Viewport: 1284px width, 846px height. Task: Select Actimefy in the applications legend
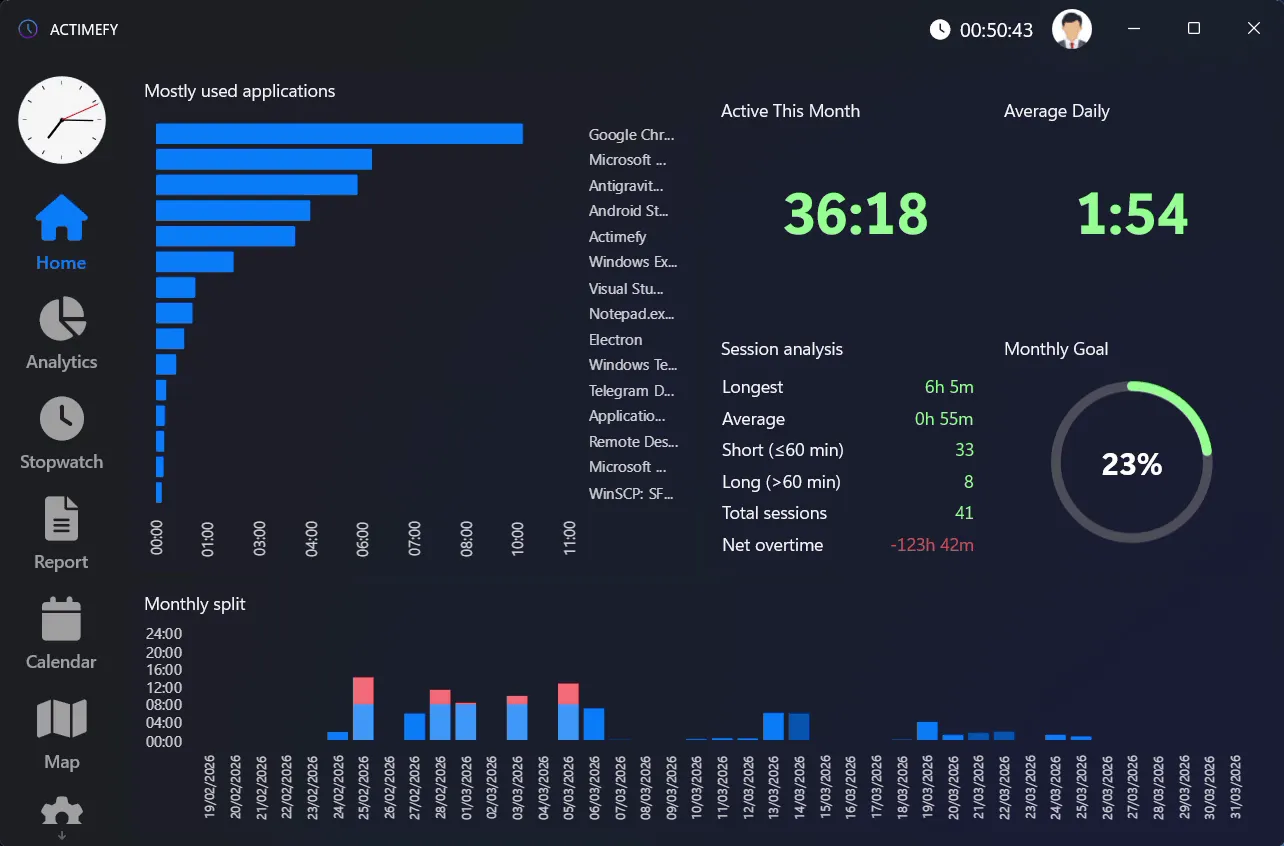coord(617,236)
